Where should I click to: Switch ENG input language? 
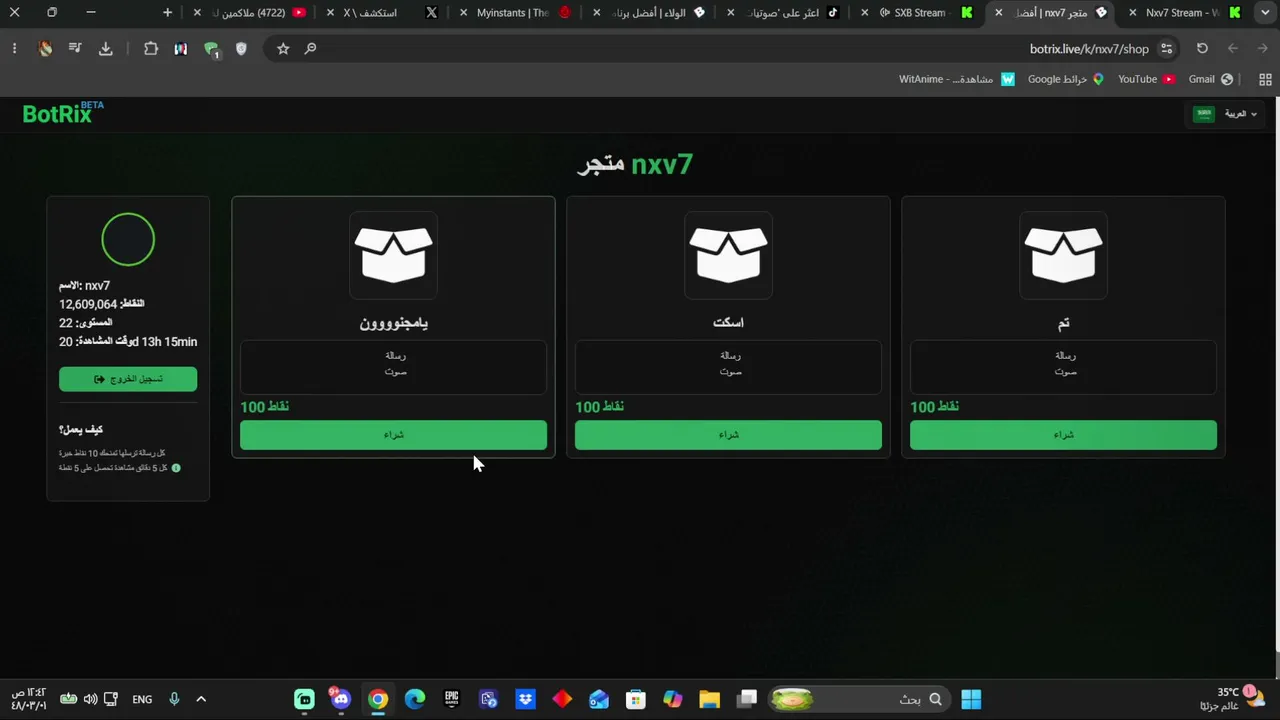click(142, 699)
